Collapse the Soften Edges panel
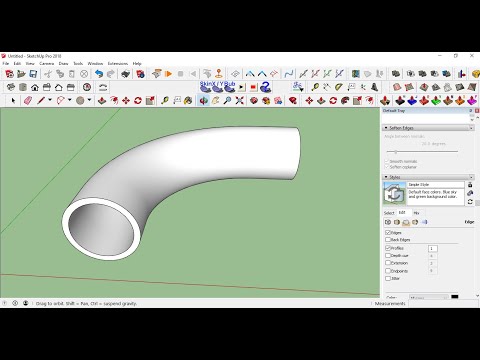480x360 pixels. [x=386, y=128]
